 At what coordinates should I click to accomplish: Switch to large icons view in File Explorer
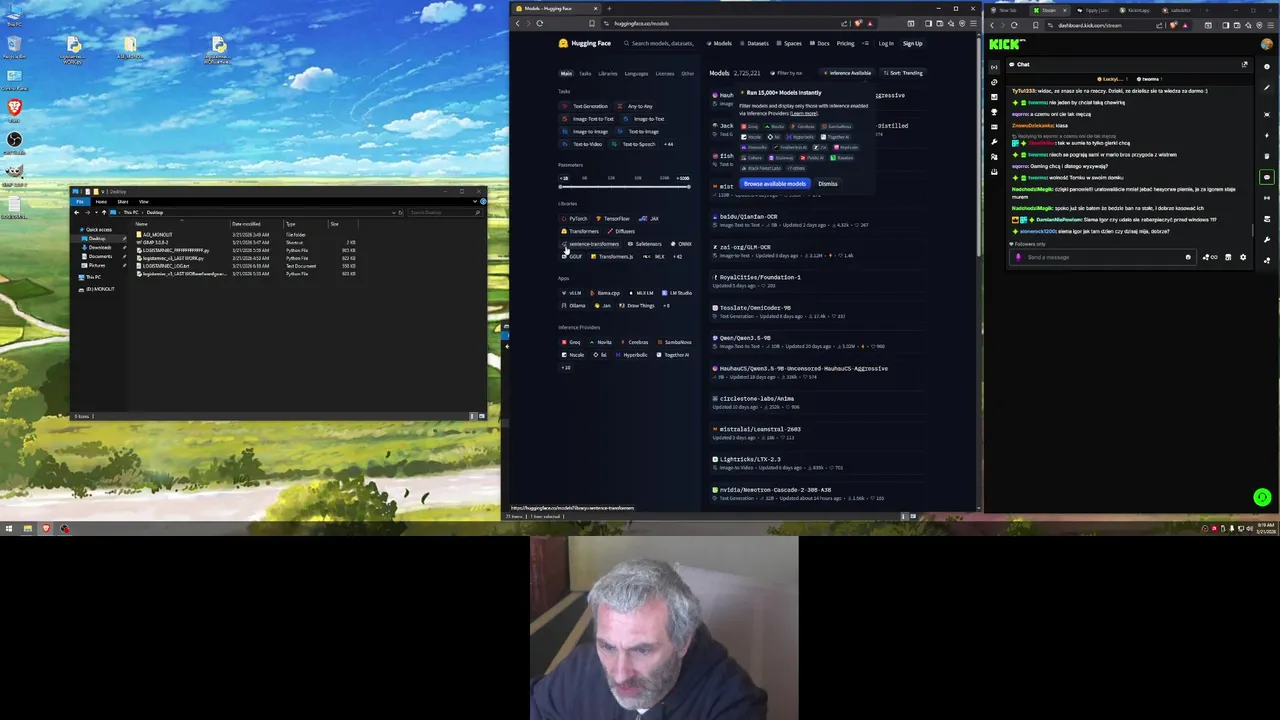[481, 416]
